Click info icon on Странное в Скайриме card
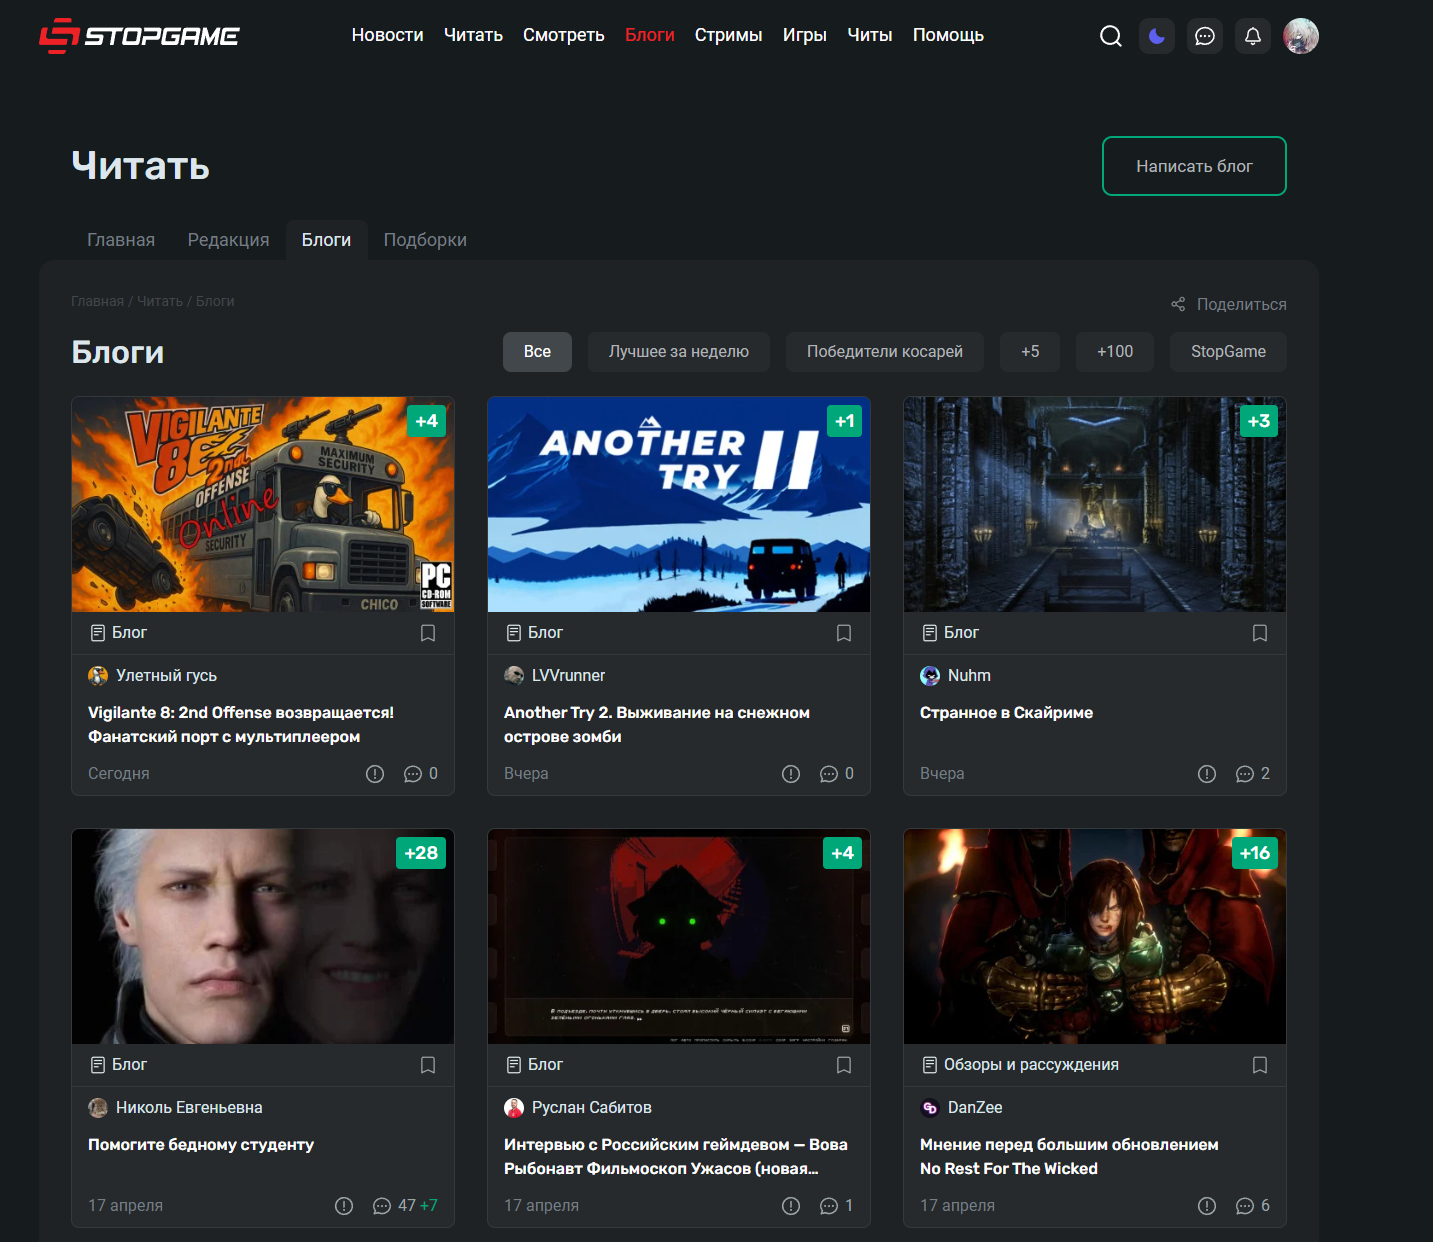 pos(1207,774)
